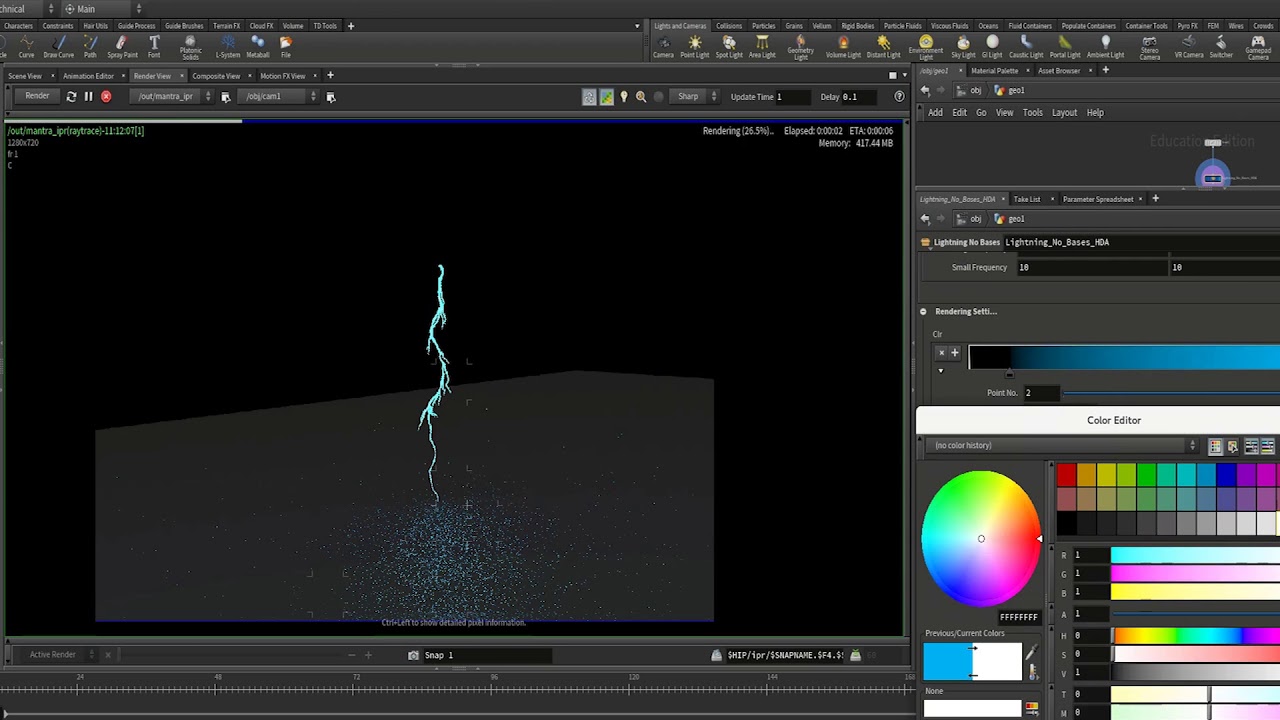Adjust the Hue slider in Color Editor
Viewport: 1280px width, 720px height.
pos(1195,636)
